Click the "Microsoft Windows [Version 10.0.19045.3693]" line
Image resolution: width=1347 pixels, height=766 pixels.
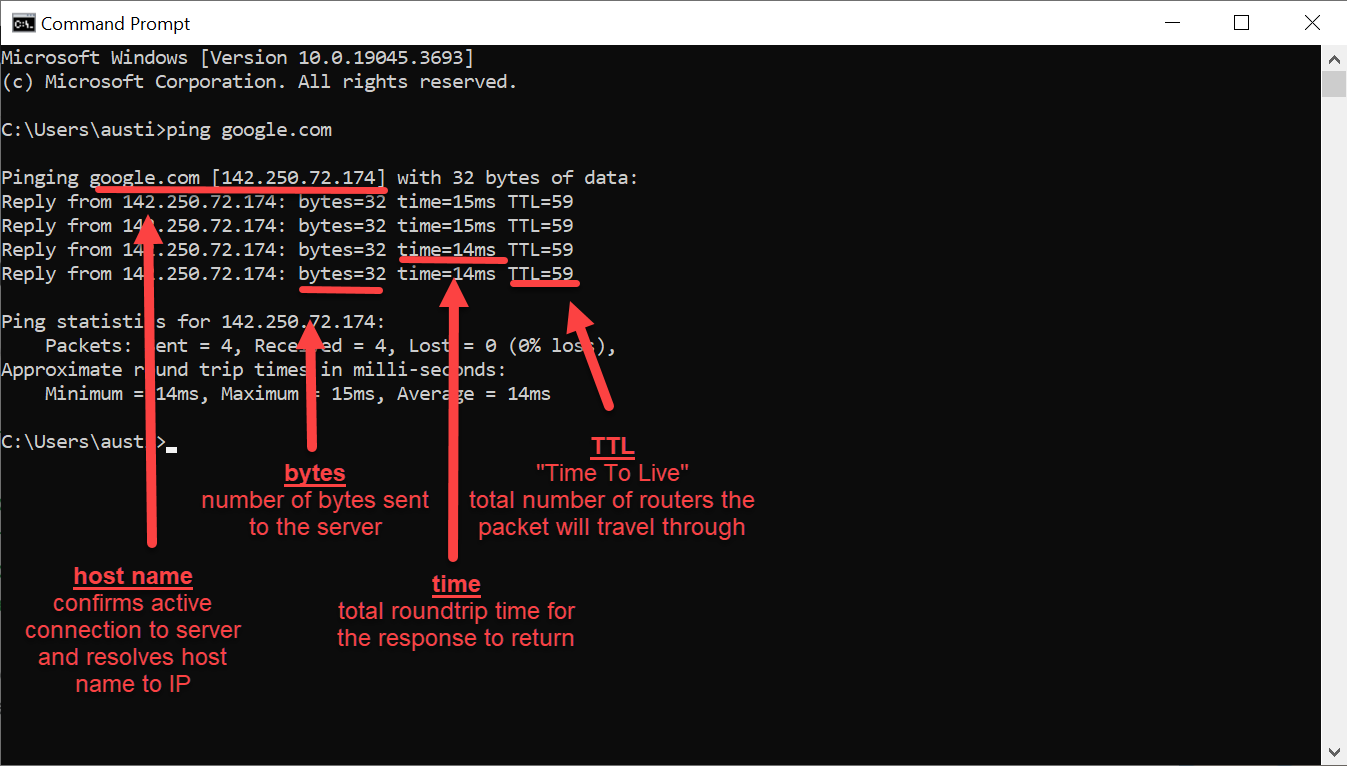click(238, 58)
